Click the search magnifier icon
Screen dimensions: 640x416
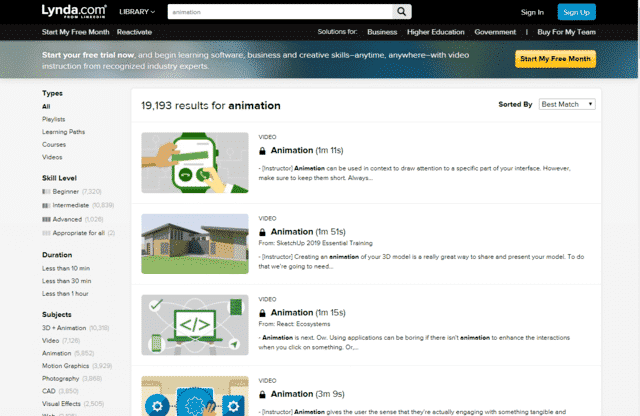(402, 12)
